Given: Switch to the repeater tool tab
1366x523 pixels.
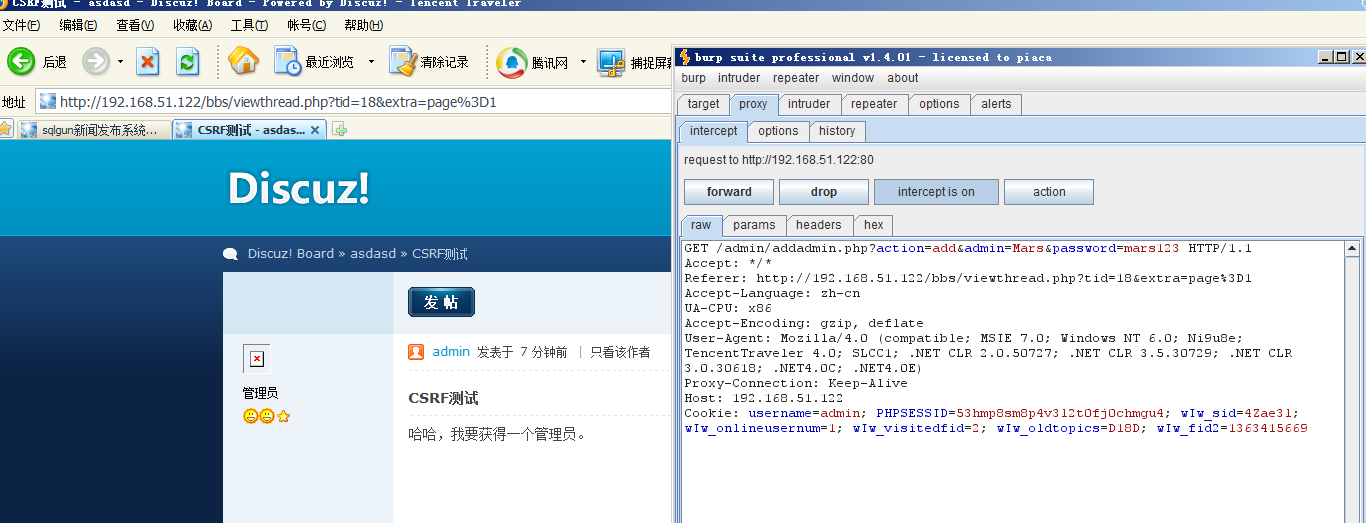Looking at the screenshot, I should [875, 104].
